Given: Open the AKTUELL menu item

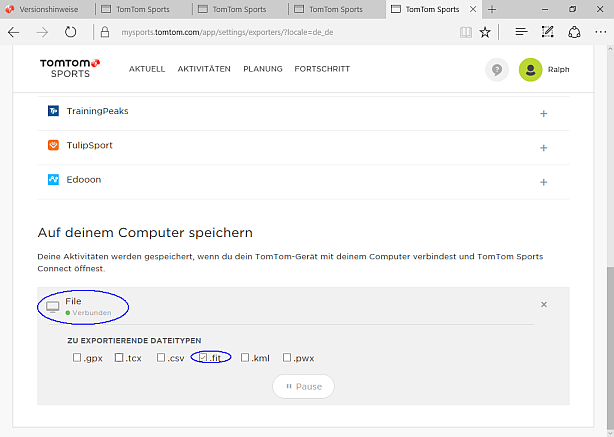Looking at the screenshot, I should click(147, 69).
